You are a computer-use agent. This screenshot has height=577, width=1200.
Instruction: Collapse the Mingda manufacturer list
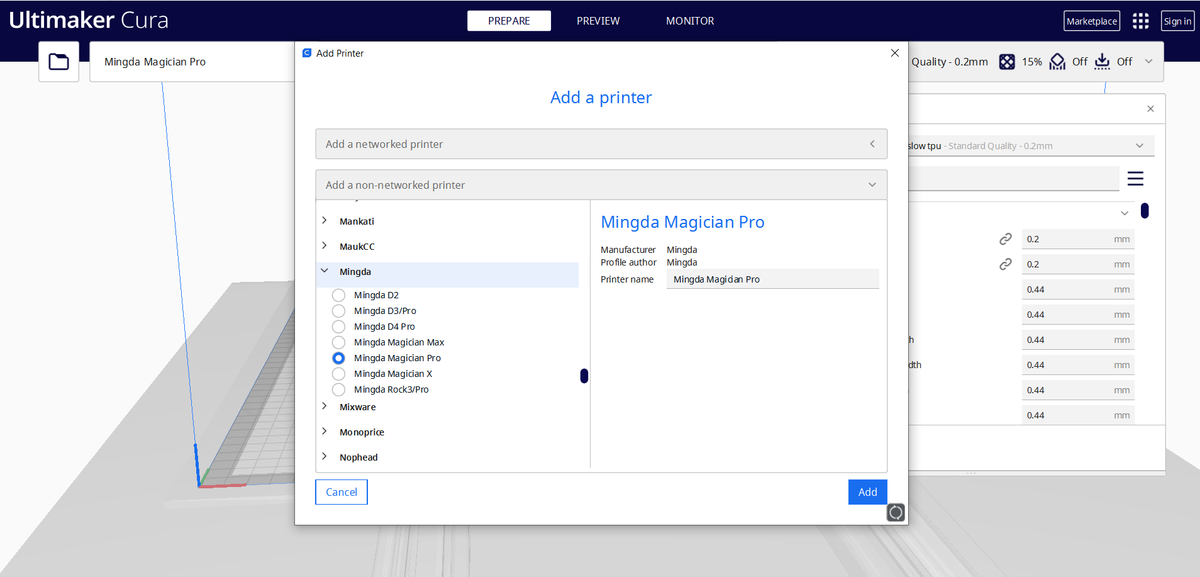[324, 271]
